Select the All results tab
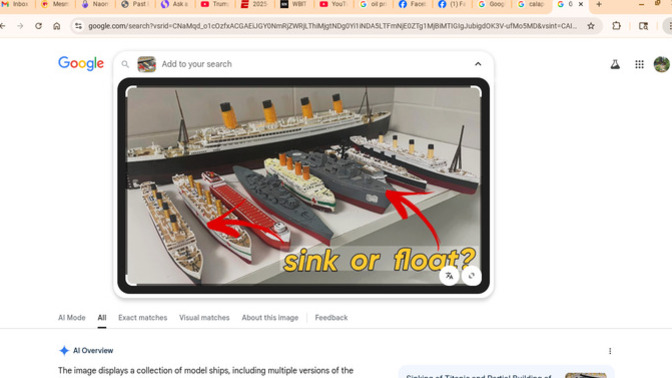Image resolution: width=672 pixels, height=378 pixels. 102,318
